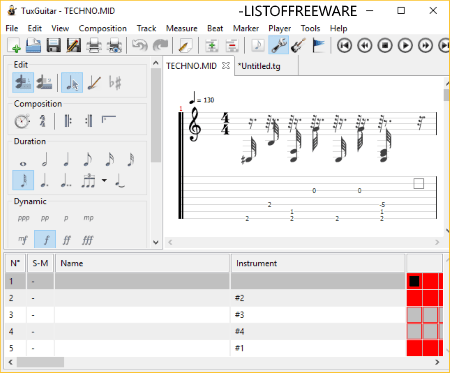Screen dimensions: 450x373
Task: Enable score edition pencil mode
Action: click(94, 82)
